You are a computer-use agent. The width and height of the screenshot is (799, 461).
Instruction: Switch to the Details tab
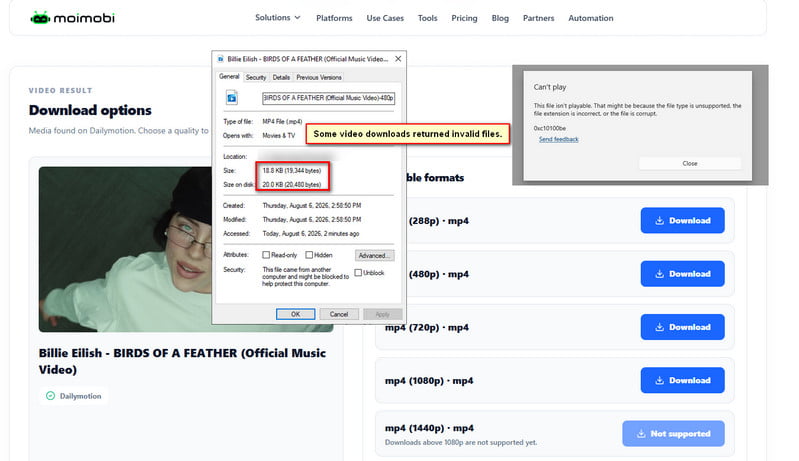(281, 77)
